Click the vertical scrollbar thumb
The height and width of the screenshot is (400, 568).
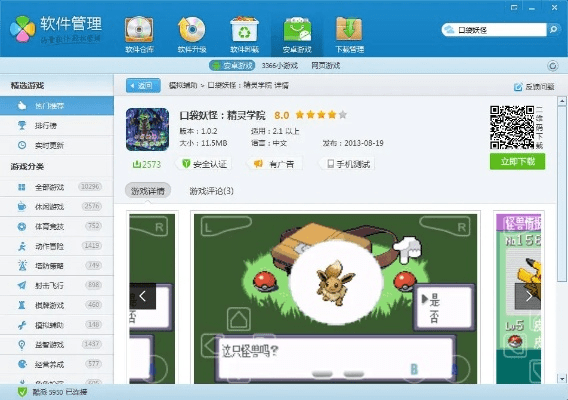(562, 193)
